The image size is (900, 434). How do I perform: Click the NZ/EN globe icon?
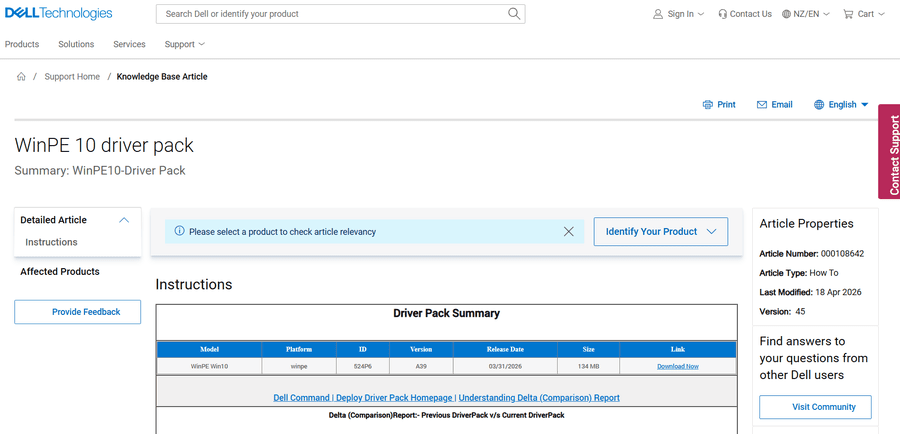click(786, 14)
